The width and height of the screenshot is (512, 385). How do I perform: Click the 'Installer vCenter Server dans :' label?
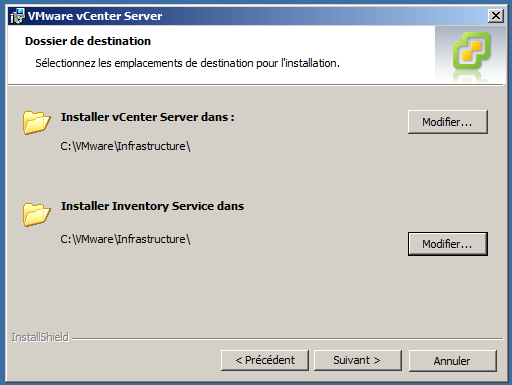[x=147, y=117]
